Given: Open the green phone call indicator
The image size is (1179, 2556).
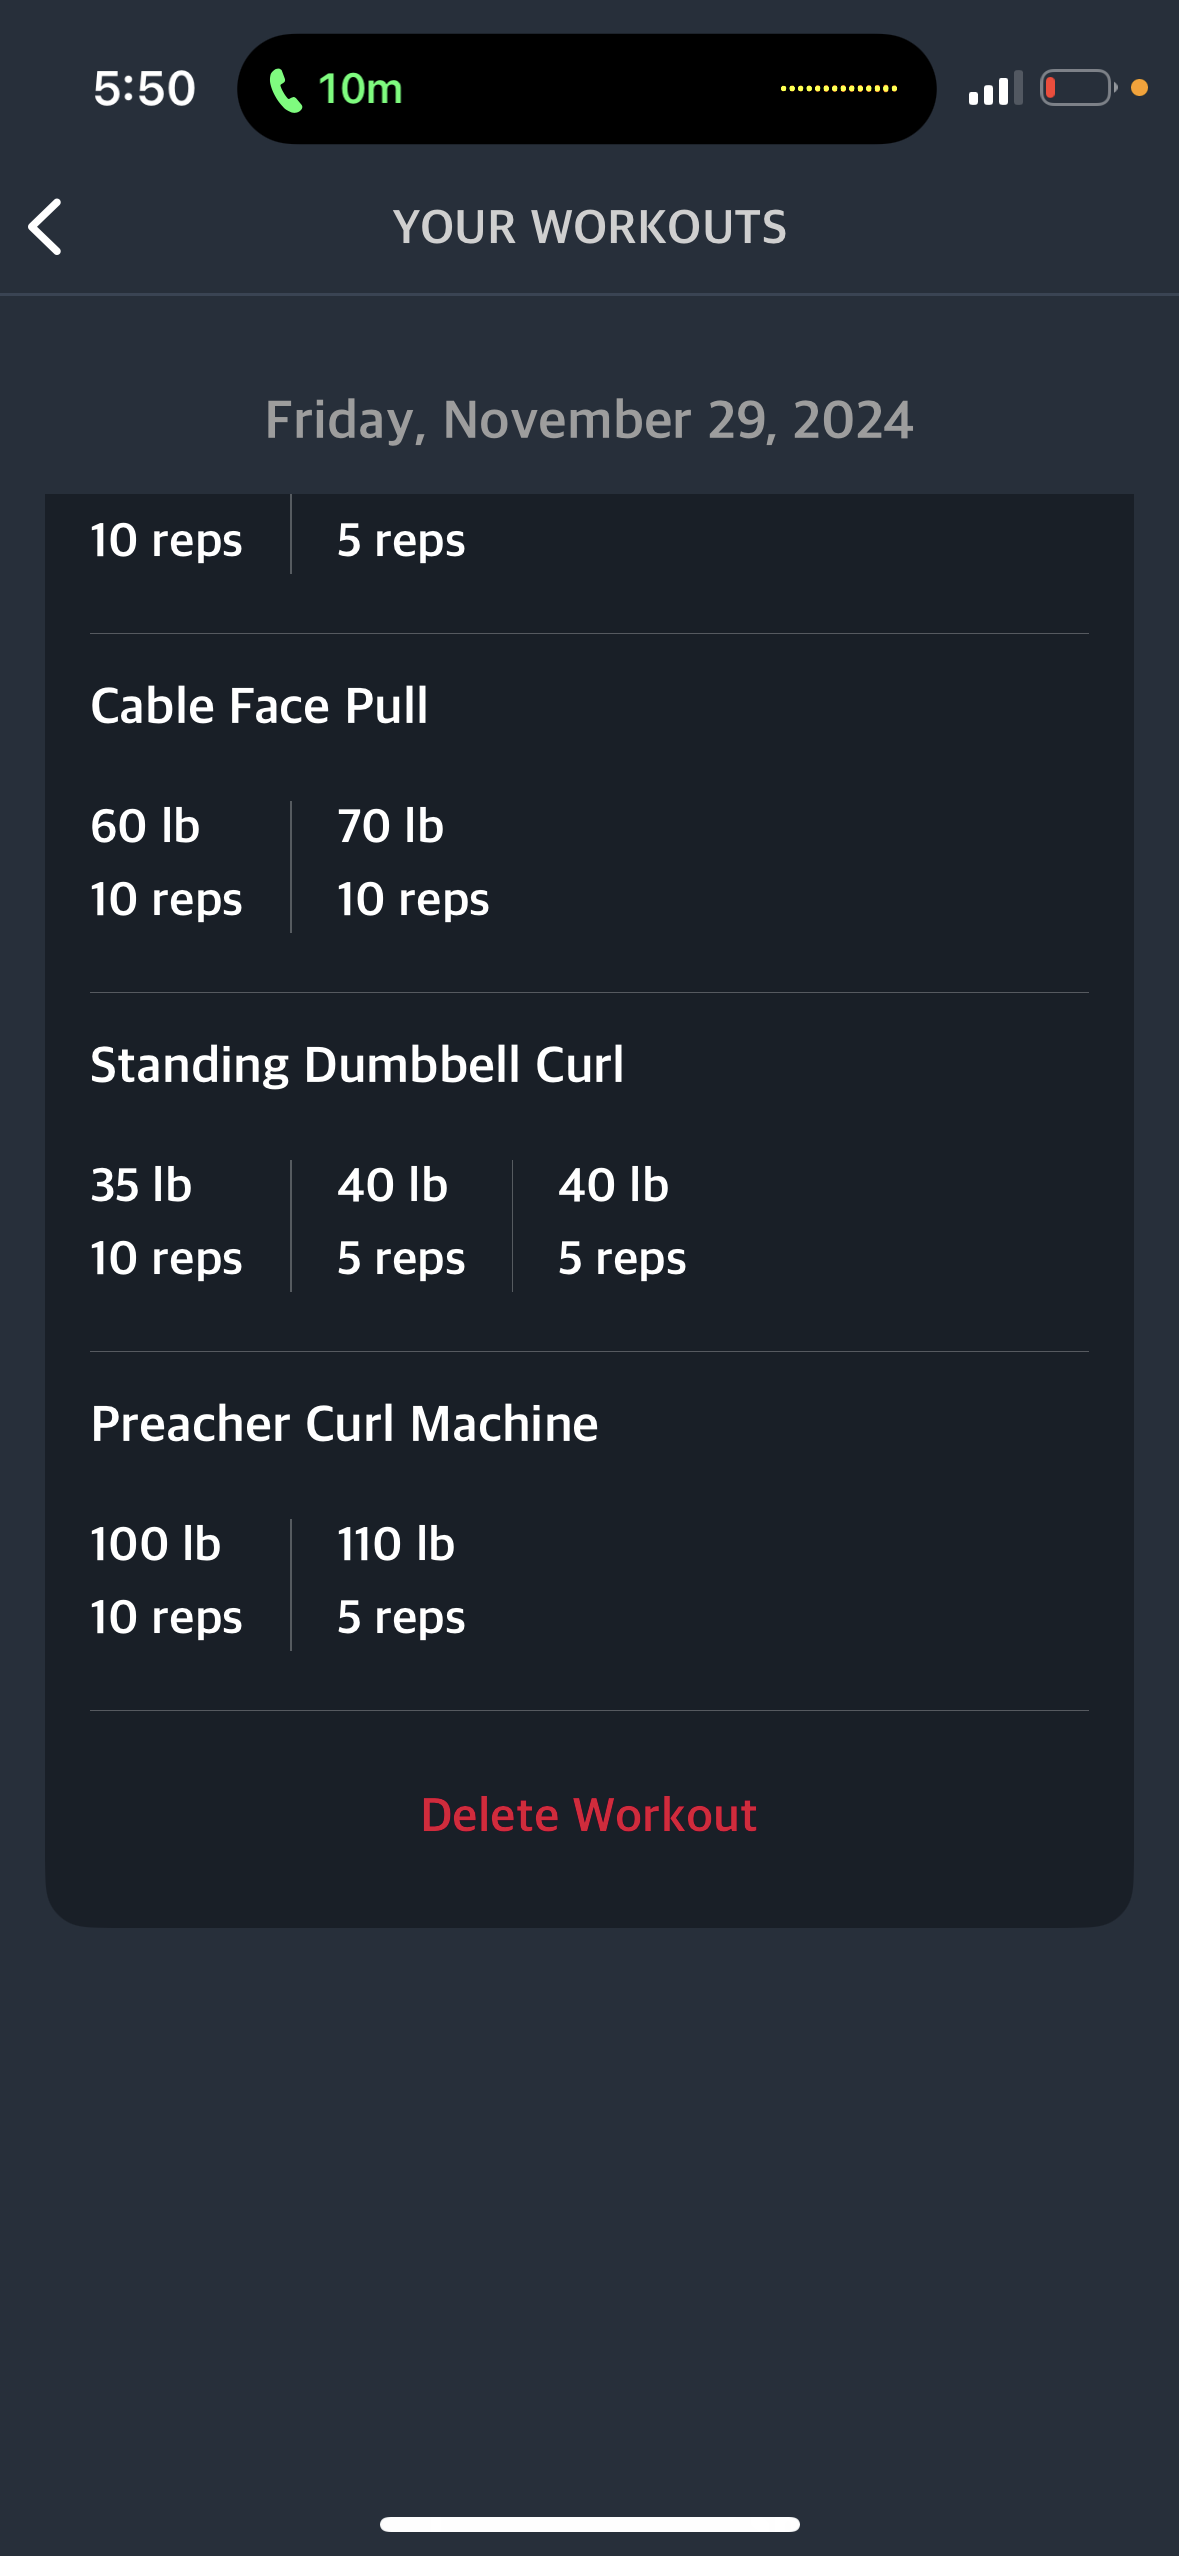Looking at the screenshot, I should pos(286,90).
